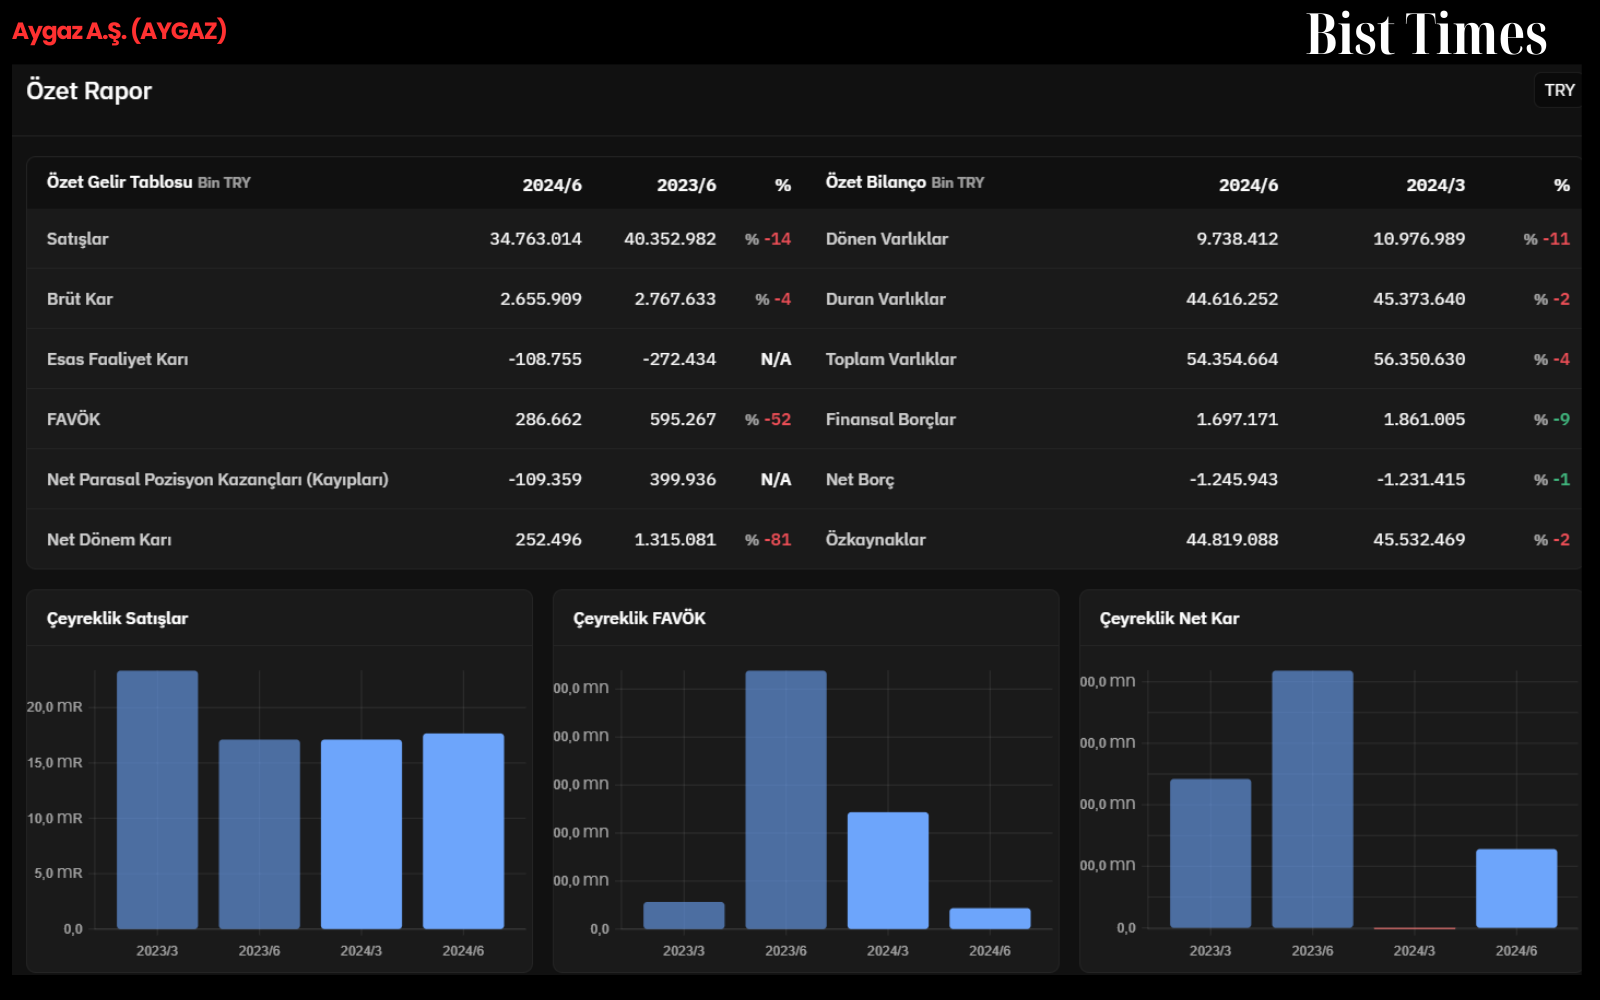1600x1000 pixels.
Task: Click the 2023/3 bar in Çeyreklik Net Kar
Action: pyautogui.click(x=1210, y=853)
